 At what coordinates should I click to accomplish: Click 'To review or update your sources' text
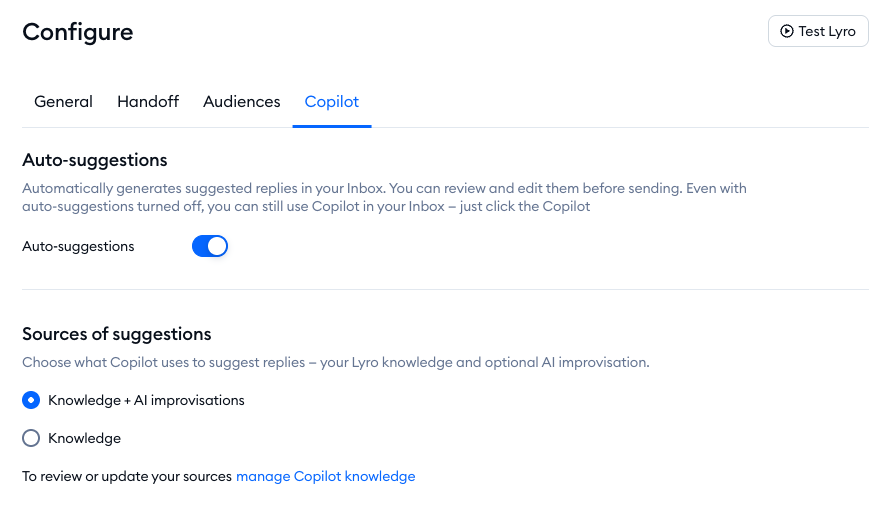[127, 477]
